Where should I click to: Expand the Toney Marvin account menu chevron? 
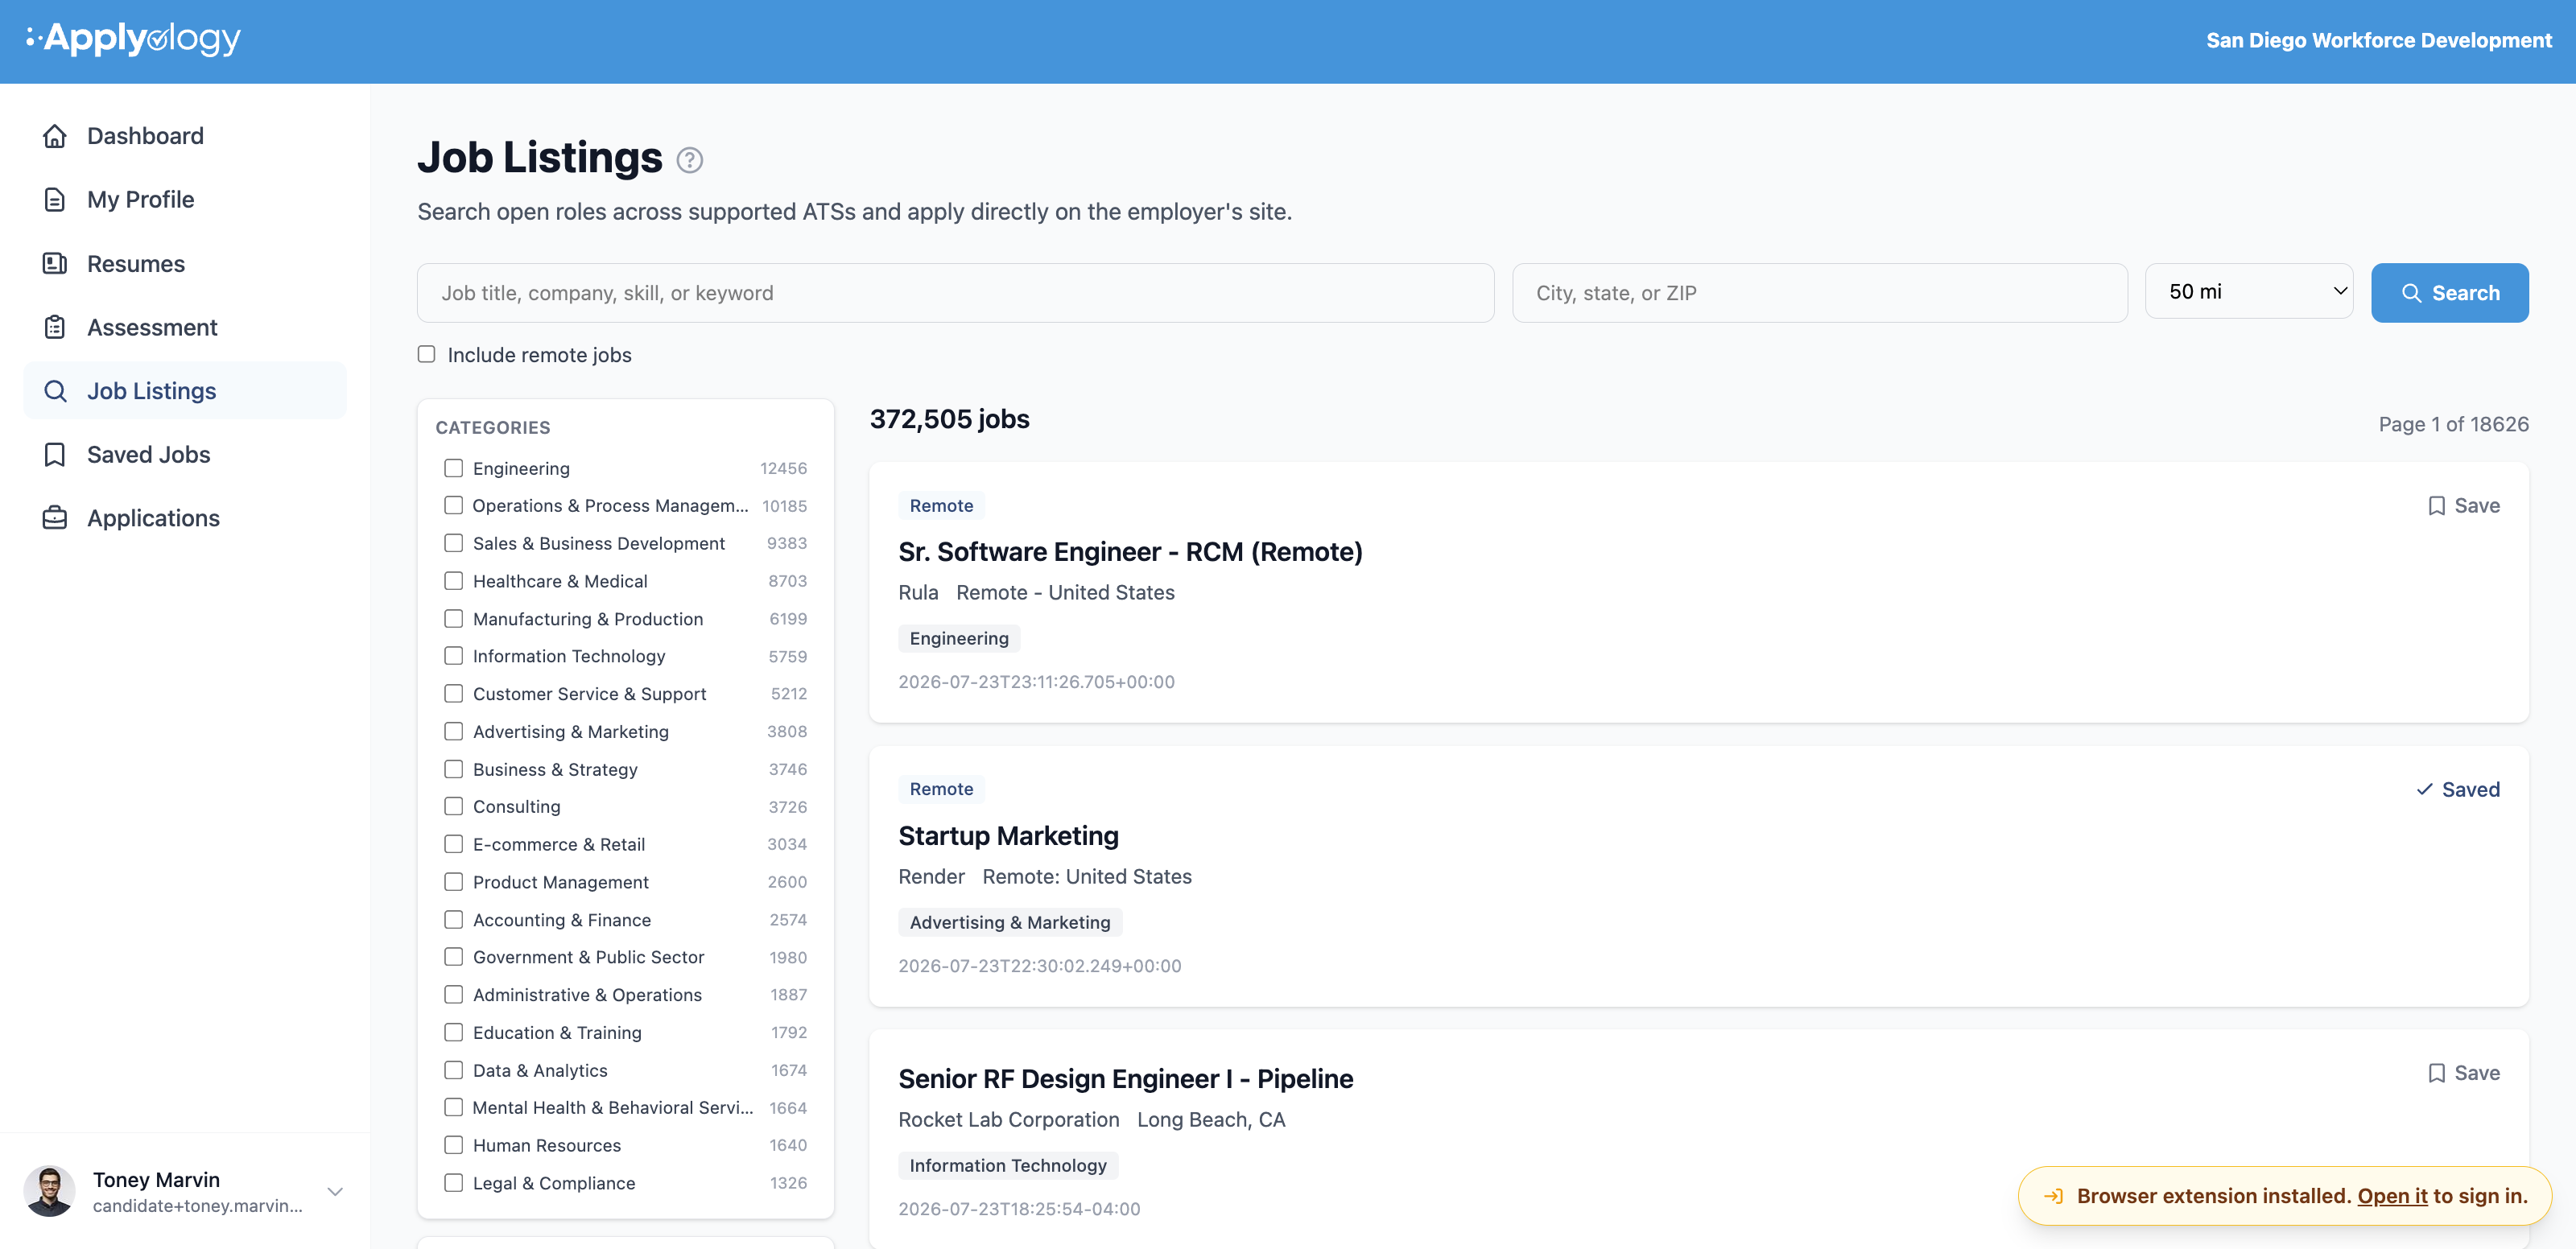[336, 1192]
